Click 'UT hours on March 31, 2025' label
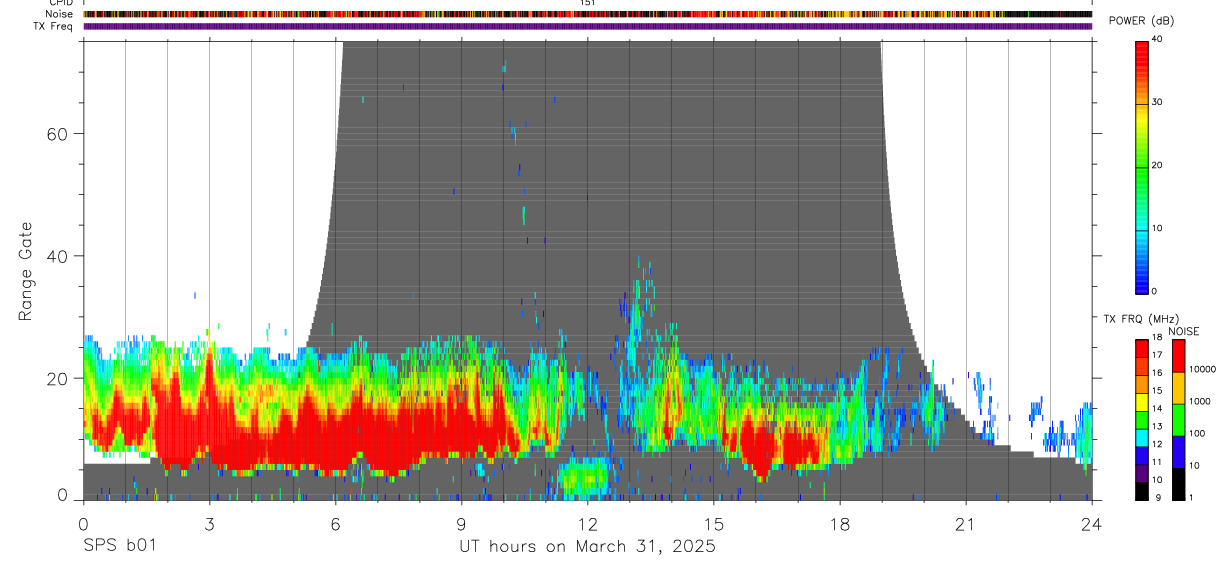 pyautogui.click(x=587, y=547)
